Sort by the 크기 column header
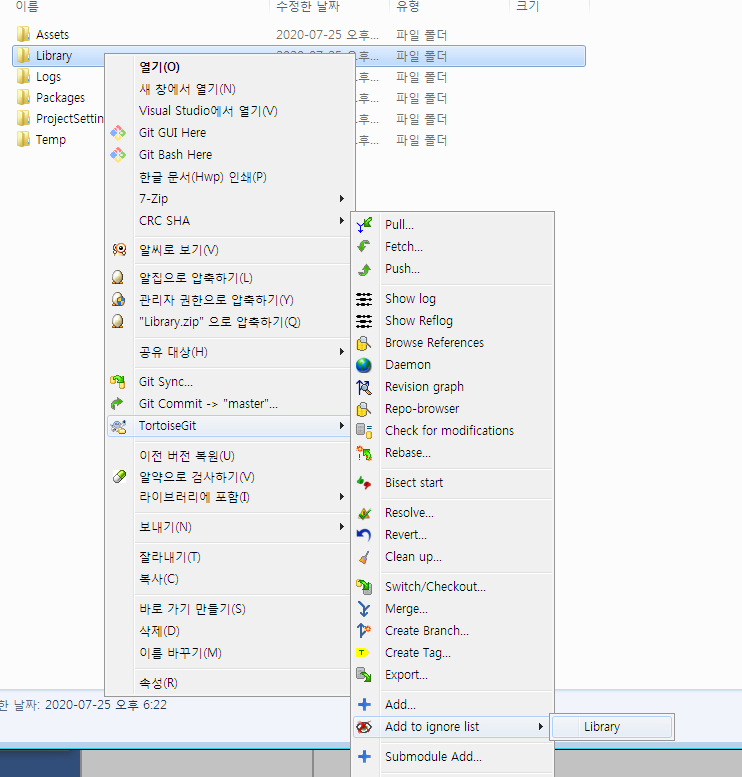The width and height of the screenshot is (742, 777). click(x=527, y=6)
